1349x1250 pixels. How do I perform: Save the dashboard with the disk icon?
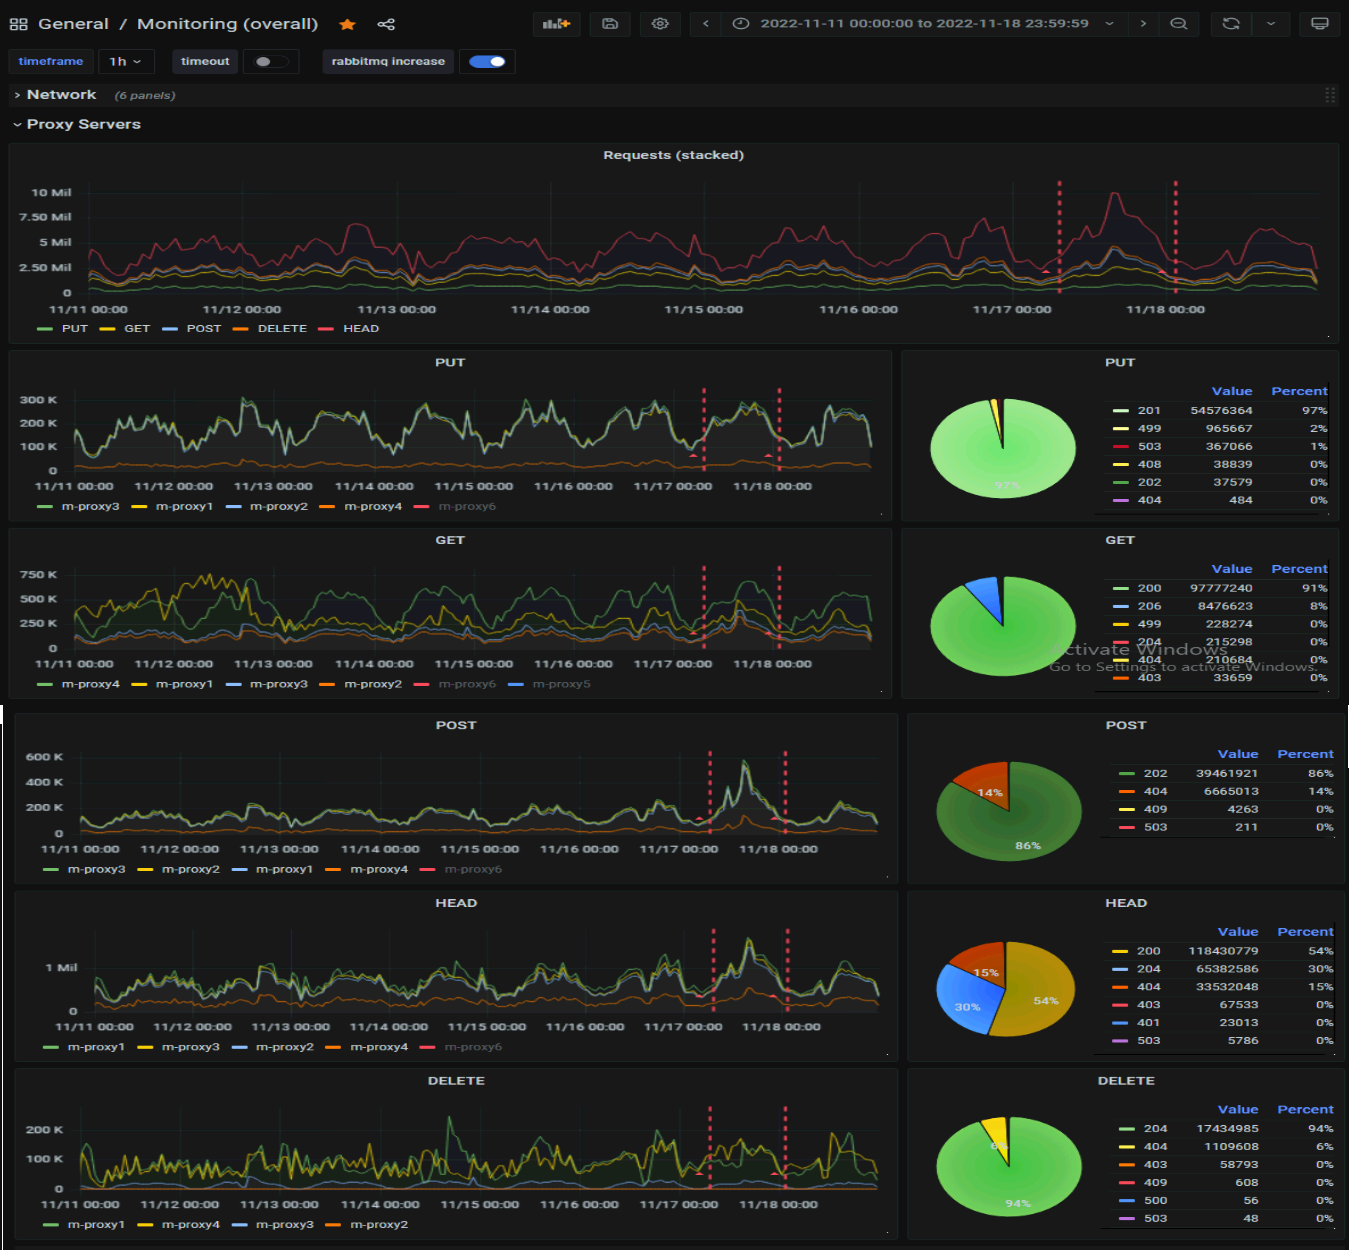610,24
